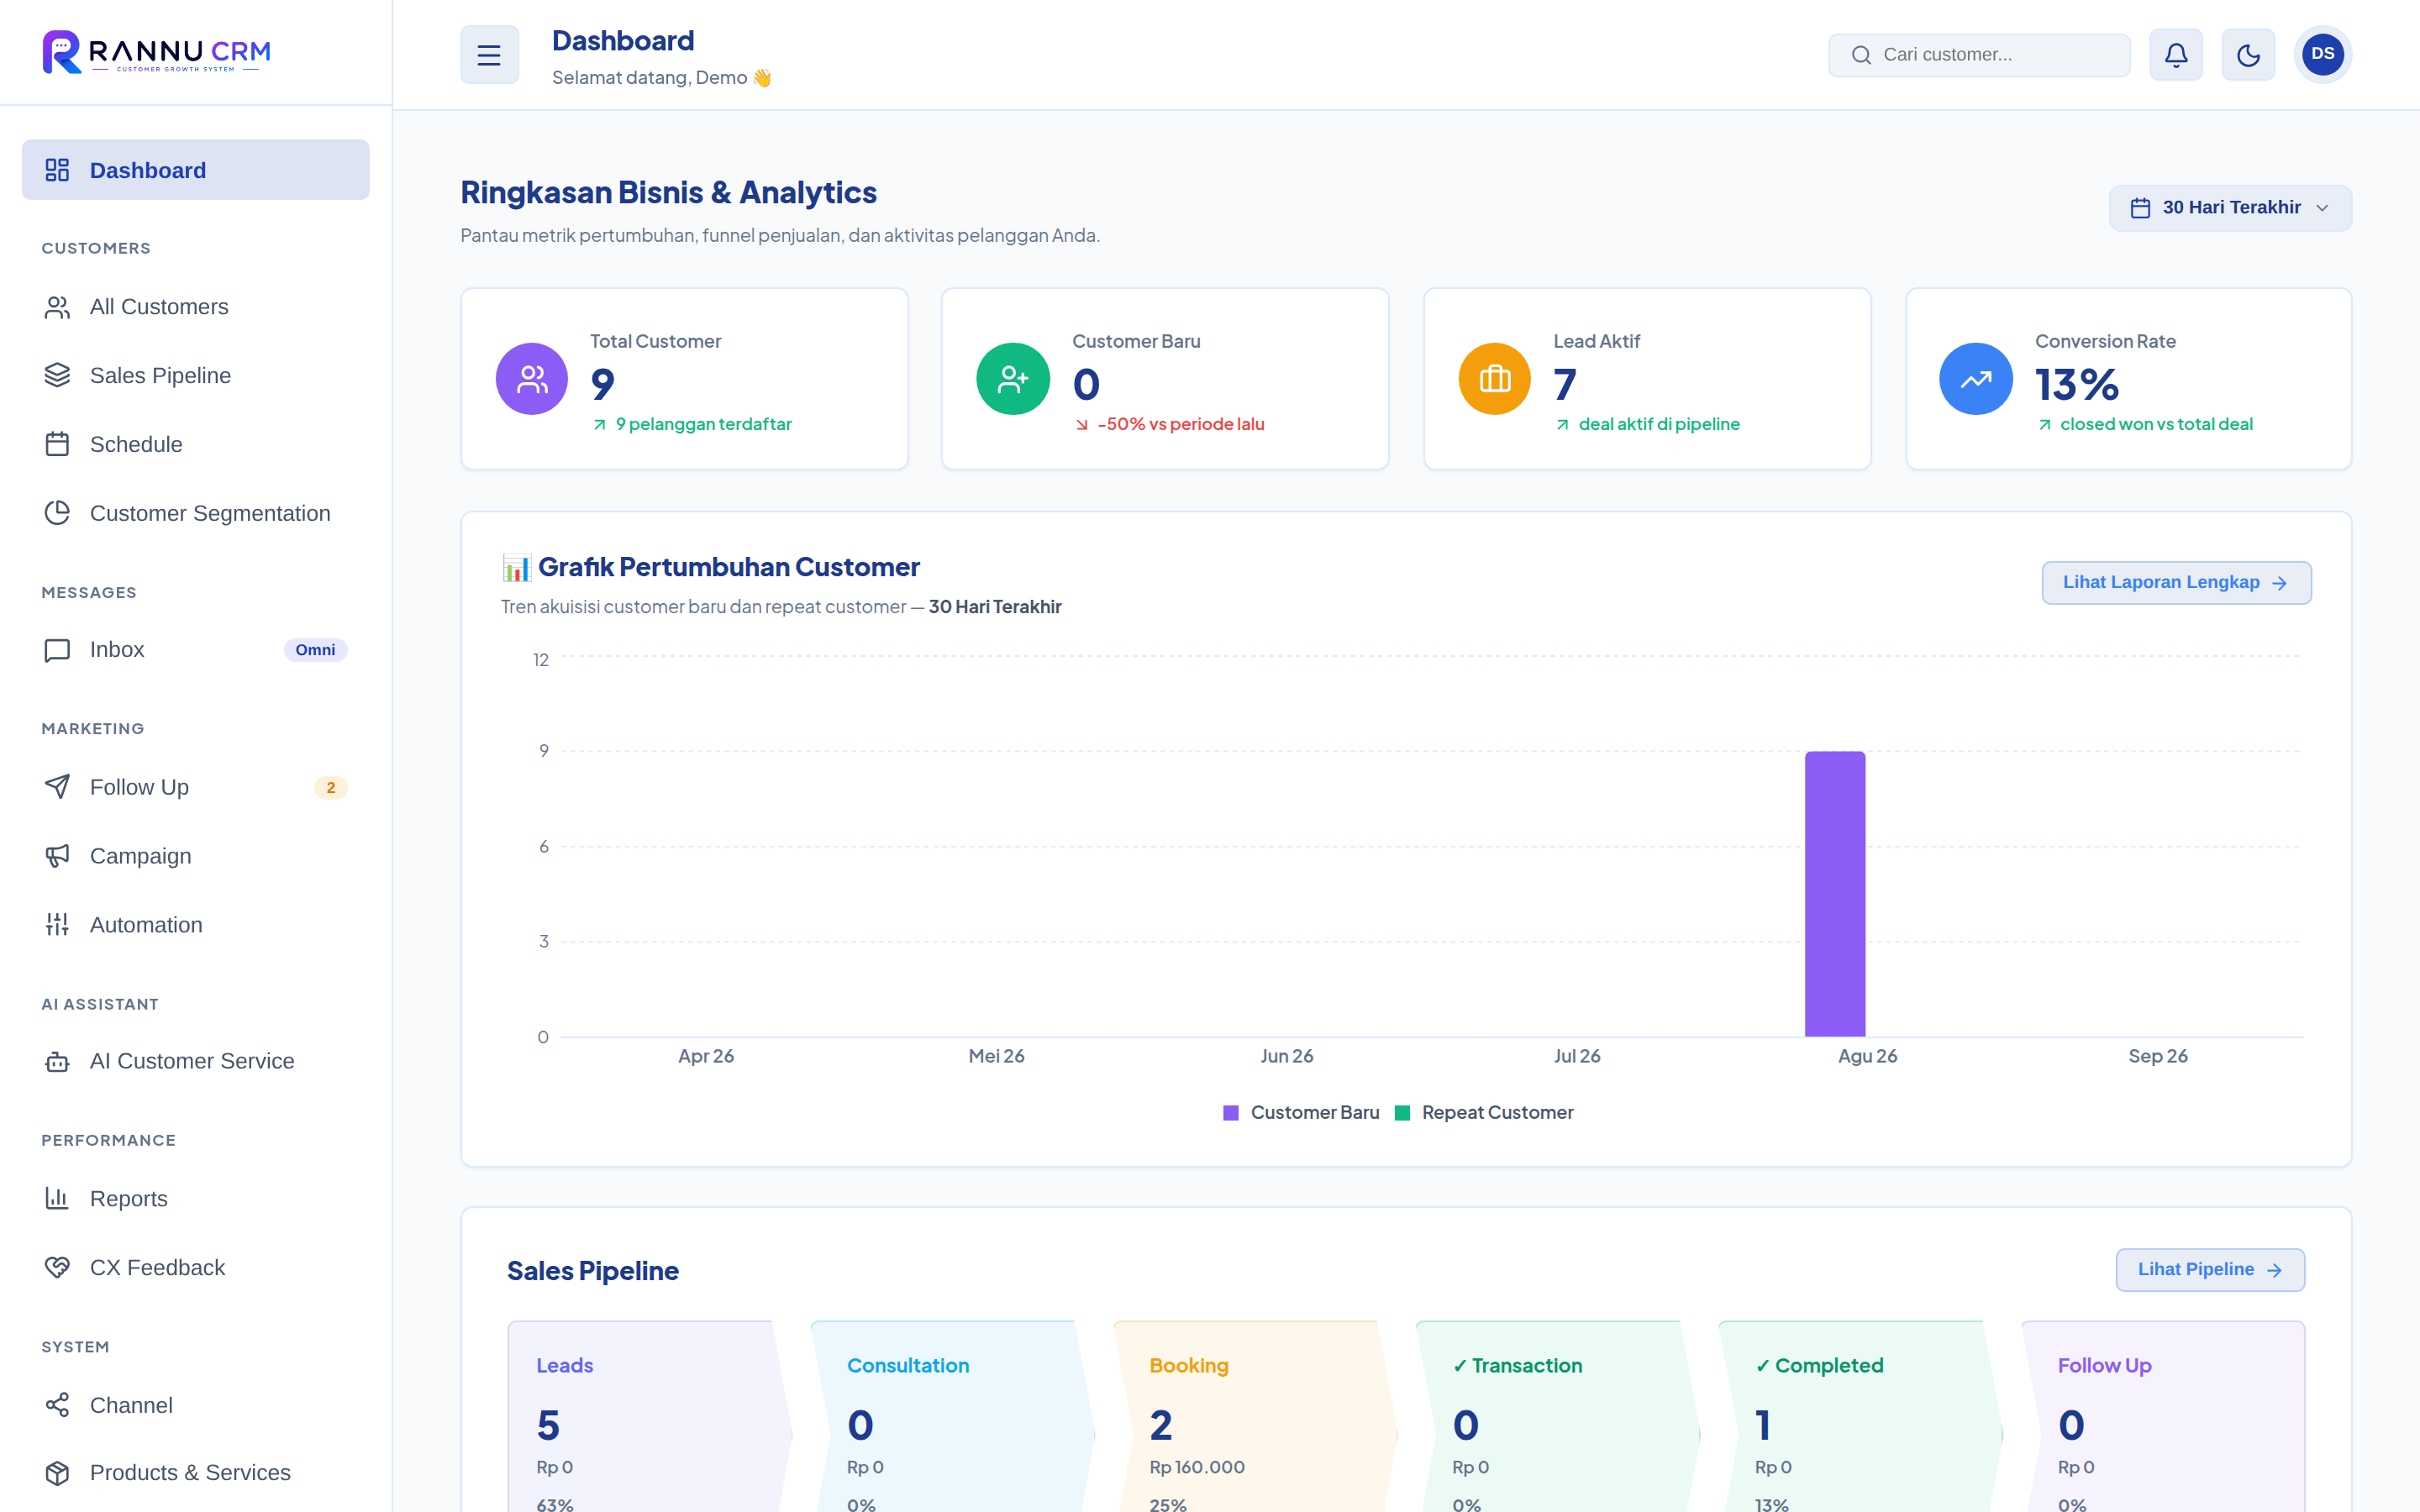
Task: Toggle the hamburger sidebar menu button
Action: pos(489,55)
